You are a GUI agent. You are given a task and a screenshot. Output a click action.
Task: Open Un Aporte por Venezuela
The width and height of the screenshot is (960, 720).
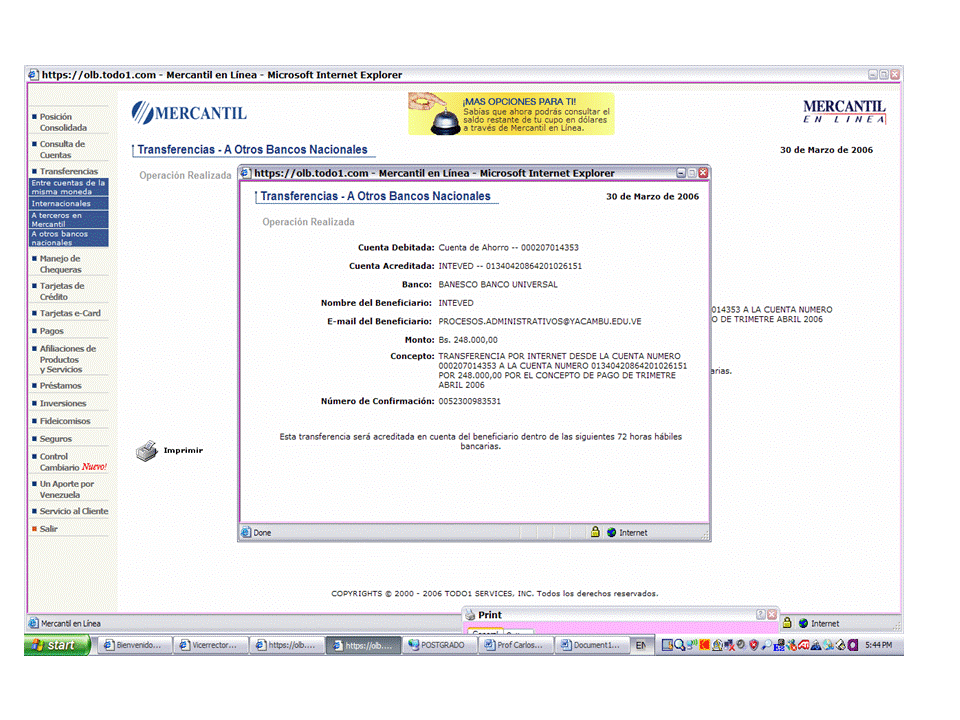67,489
